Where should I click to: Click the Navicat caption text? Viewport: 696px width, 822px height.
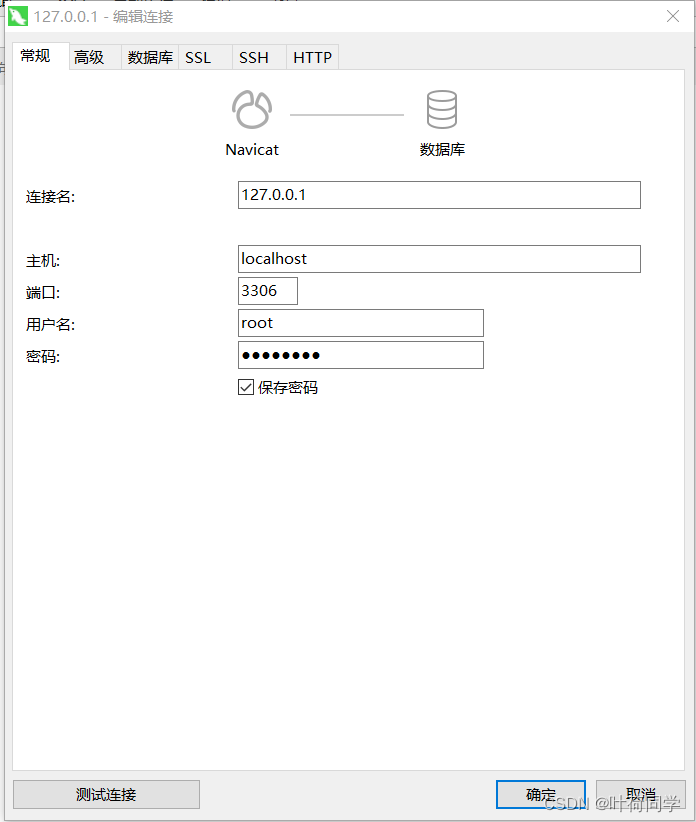[x=252, y=150]
